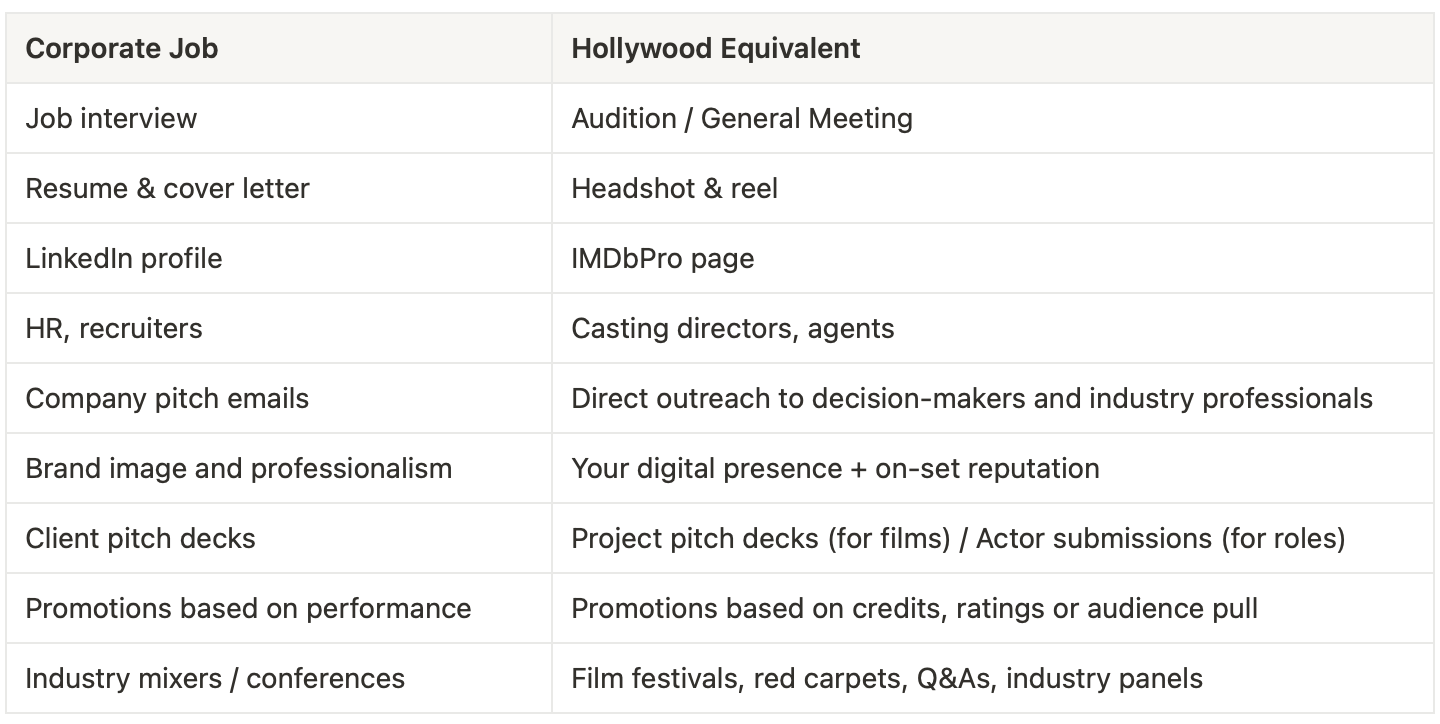Viewport: 1440px width, 724px height.
Task: Select the "Resume & cover letter" cell
Action: (168, 188)
